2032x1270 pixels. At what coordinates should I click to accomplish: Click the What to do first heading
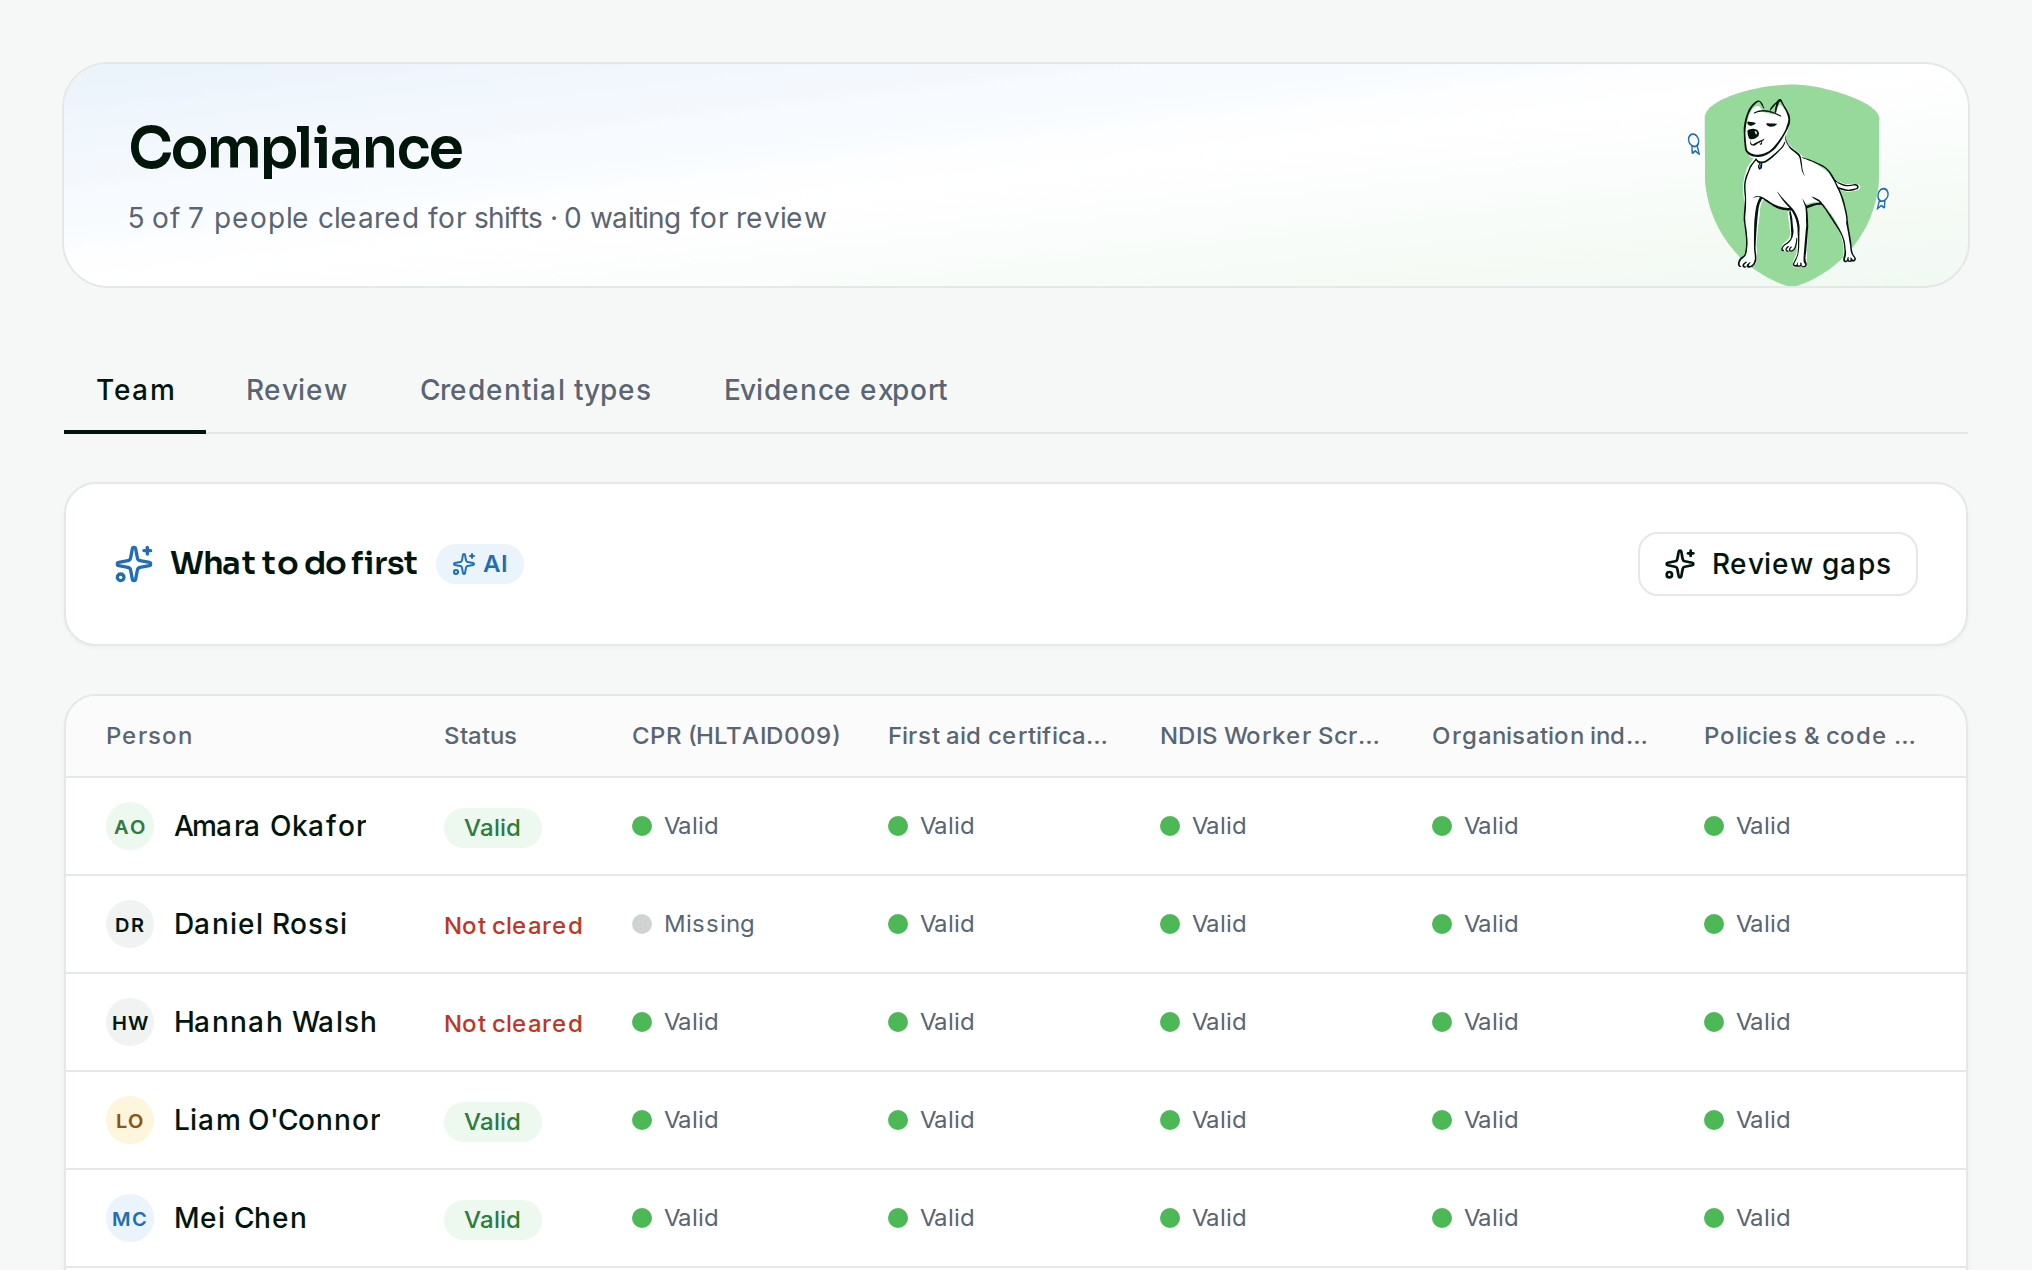click(x=293, y=564)
